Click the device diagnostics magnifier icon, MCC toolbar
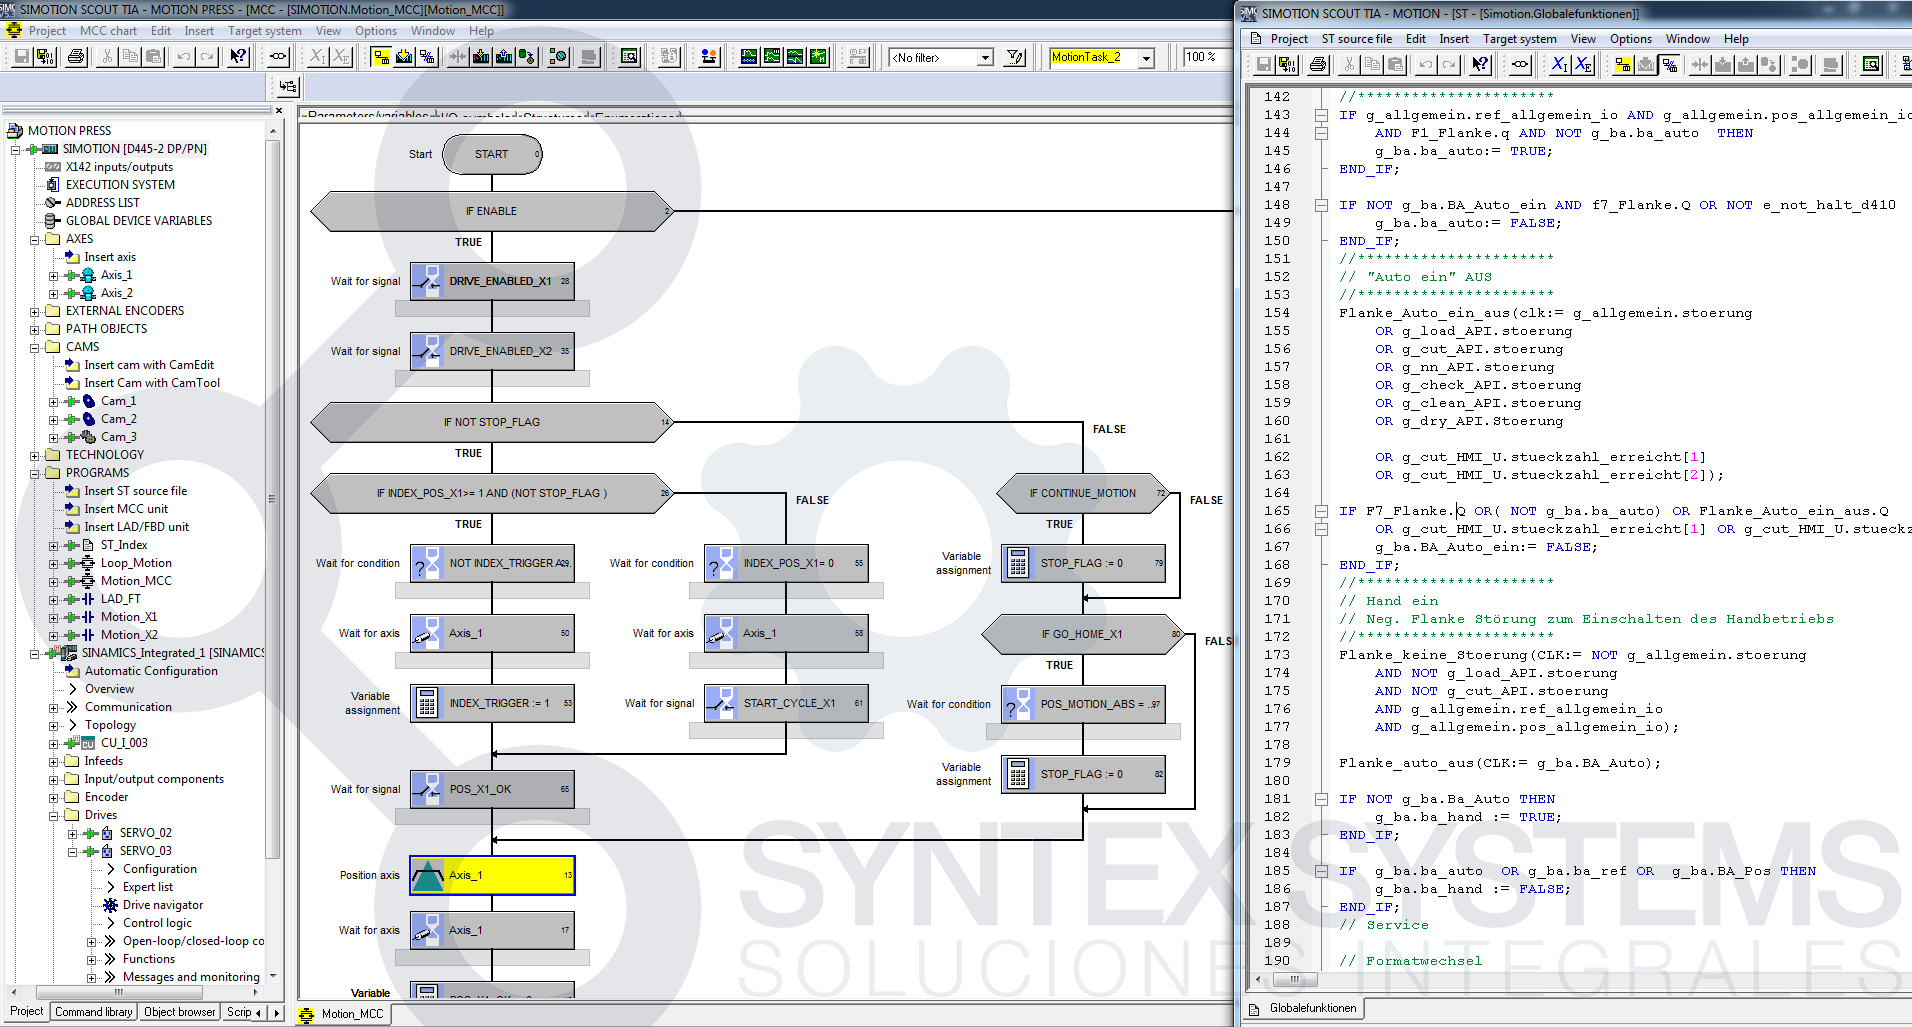Image resolution: width=1912 pixels, height=1027 pixels. click(629, 57)
